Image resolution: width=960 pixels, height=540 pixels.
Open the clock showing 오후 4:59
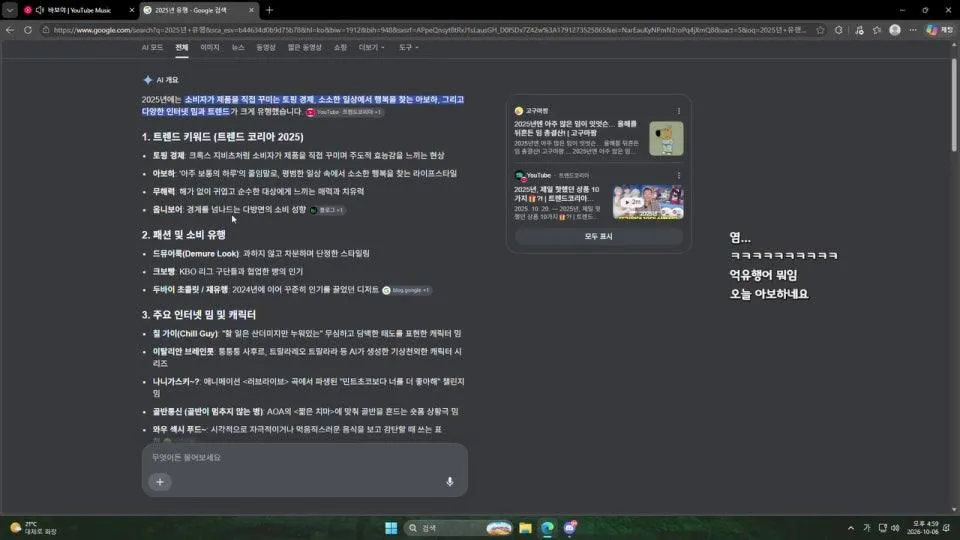pyautogui.click(x=925, y=528)
